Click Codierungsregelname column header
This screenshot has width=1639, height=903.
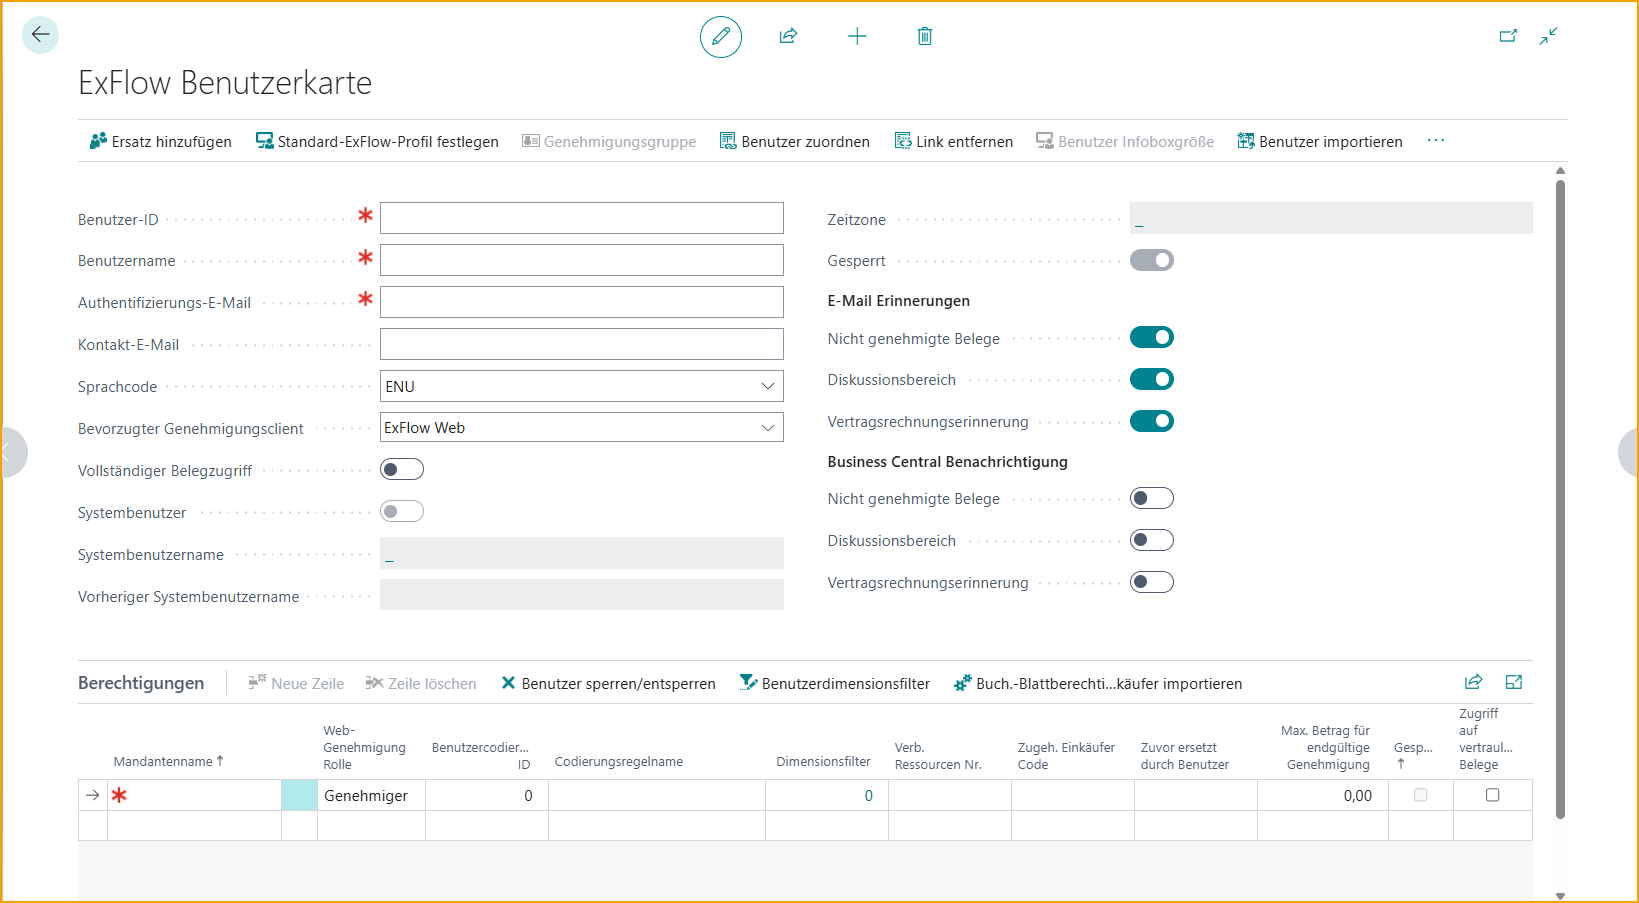click(x=619, y=762)
